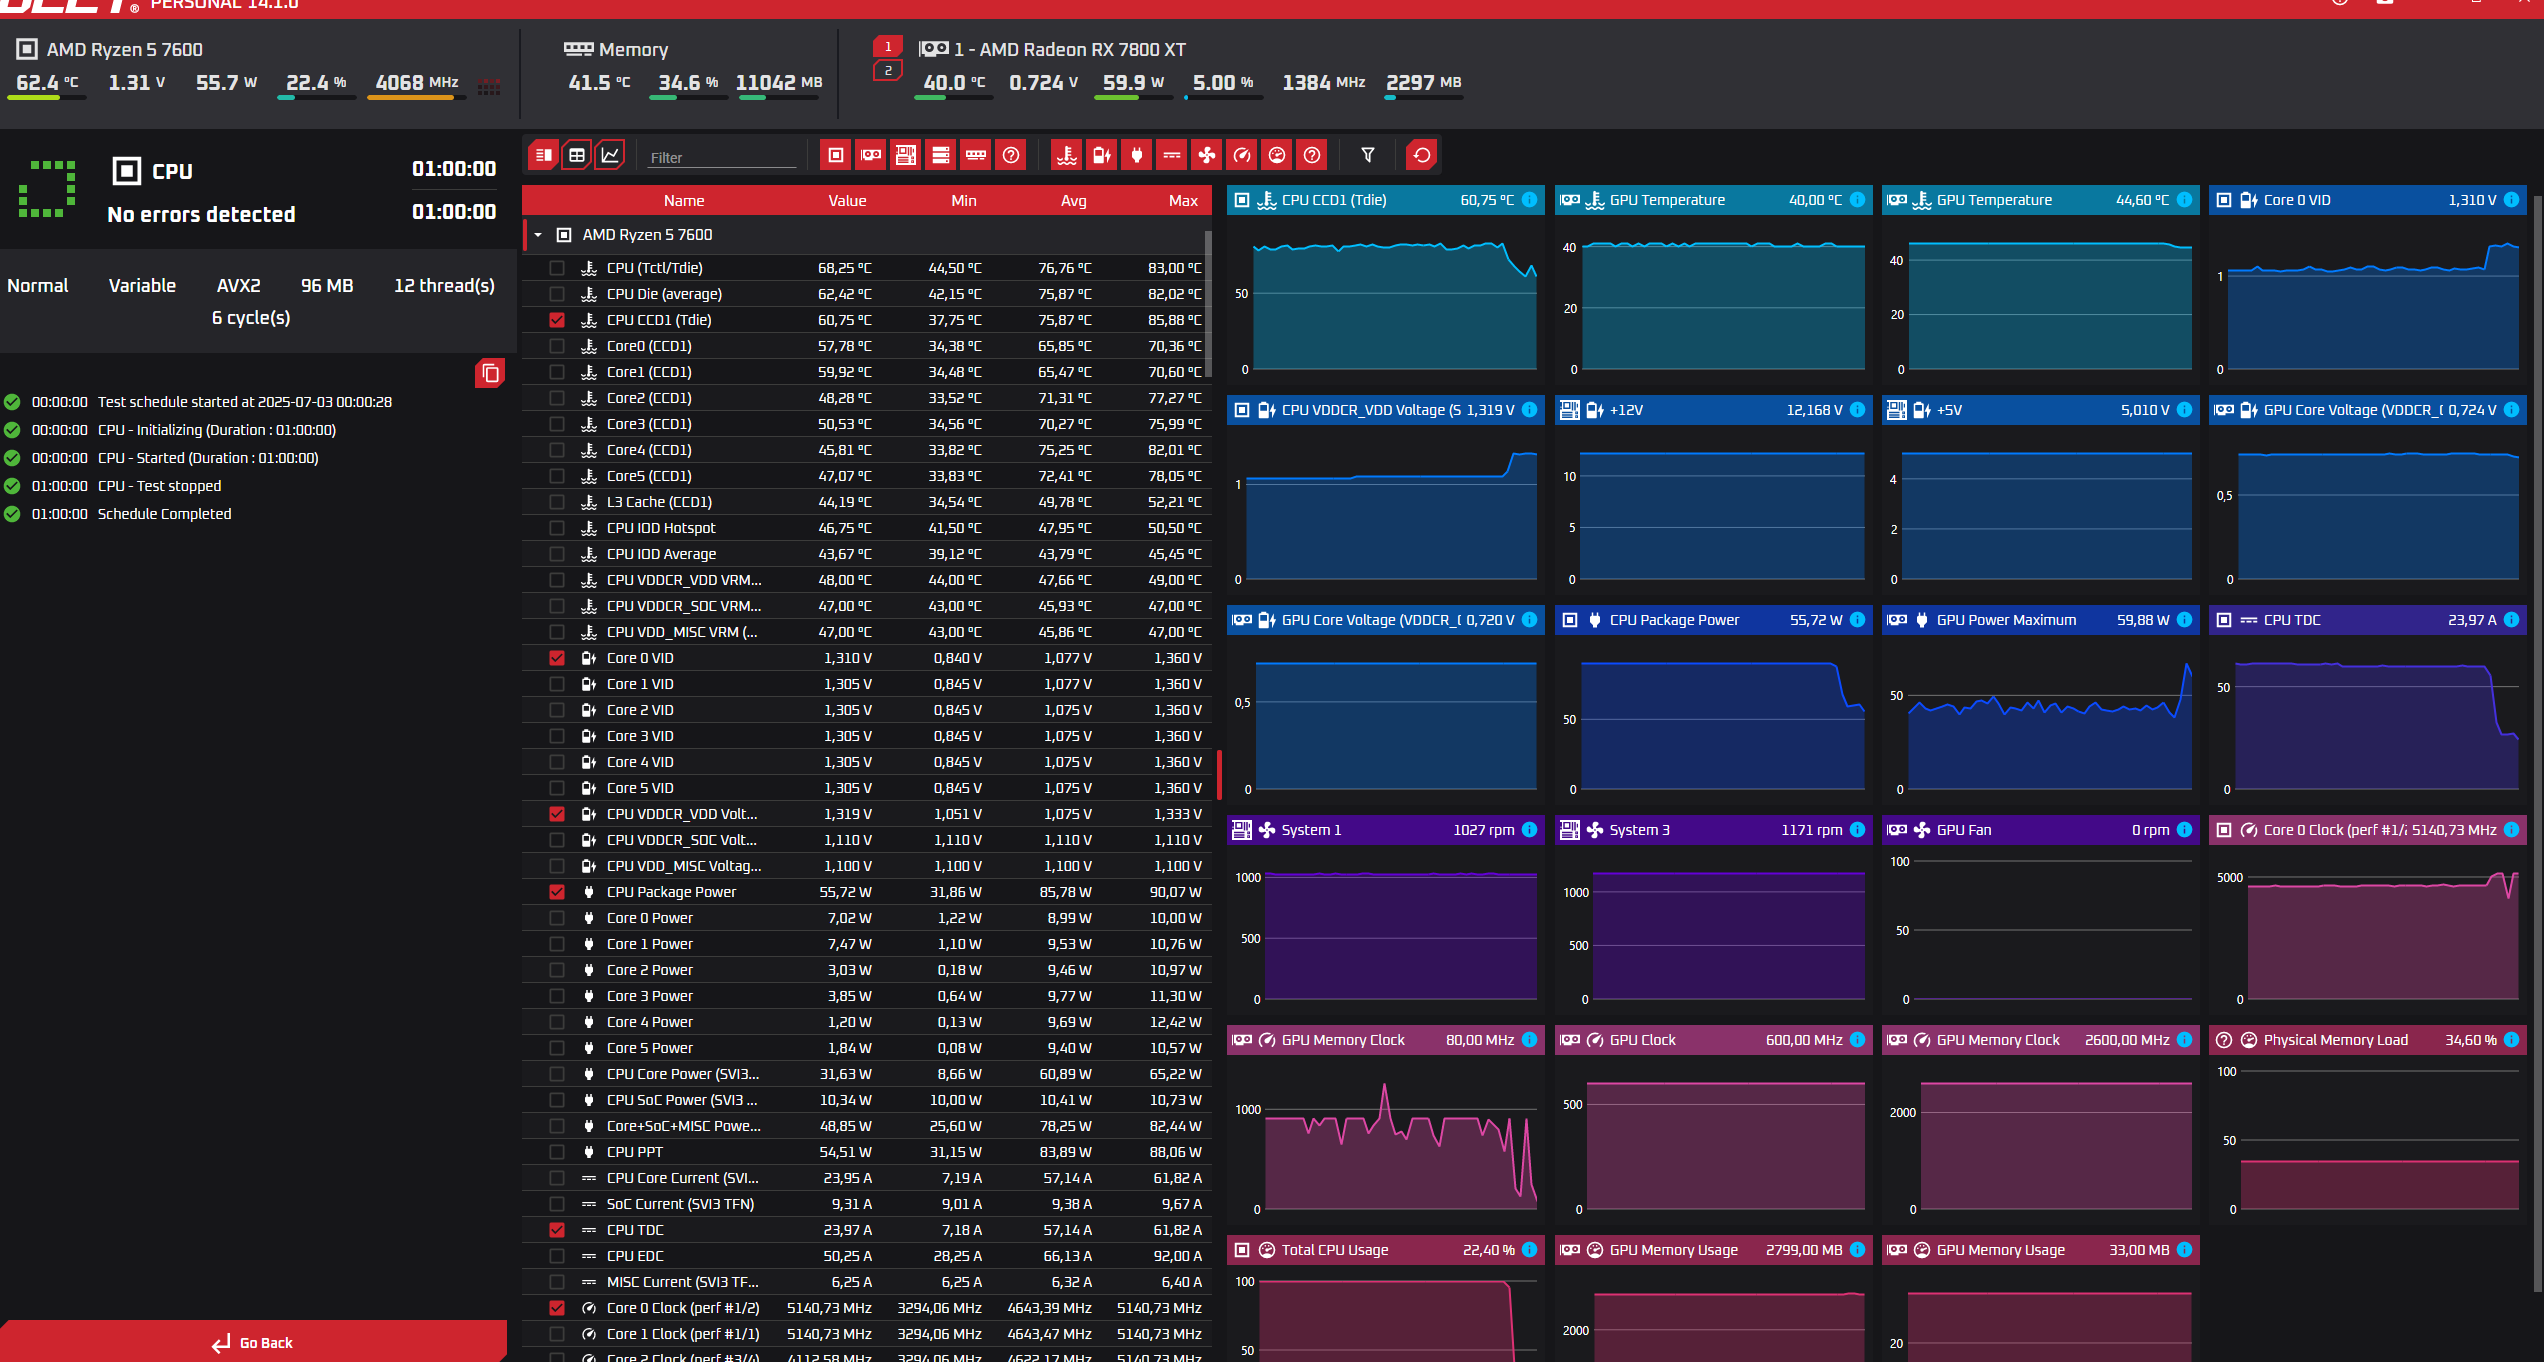
Task: Click the motherboard device filter icon
Action: point(906,155)
